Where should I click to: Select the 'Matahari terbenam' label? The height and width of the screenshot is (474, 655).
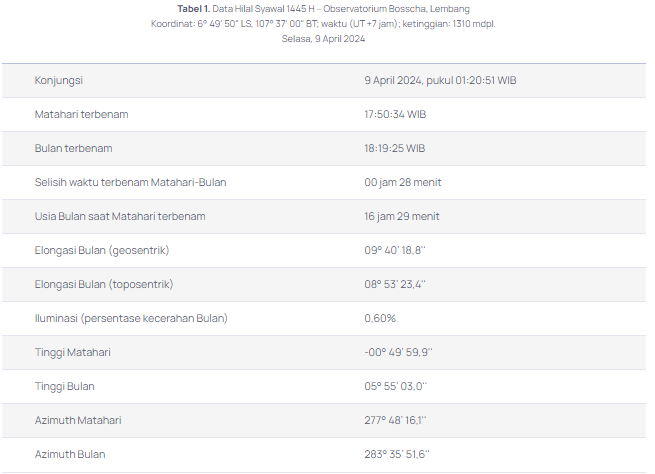[81, 114]
